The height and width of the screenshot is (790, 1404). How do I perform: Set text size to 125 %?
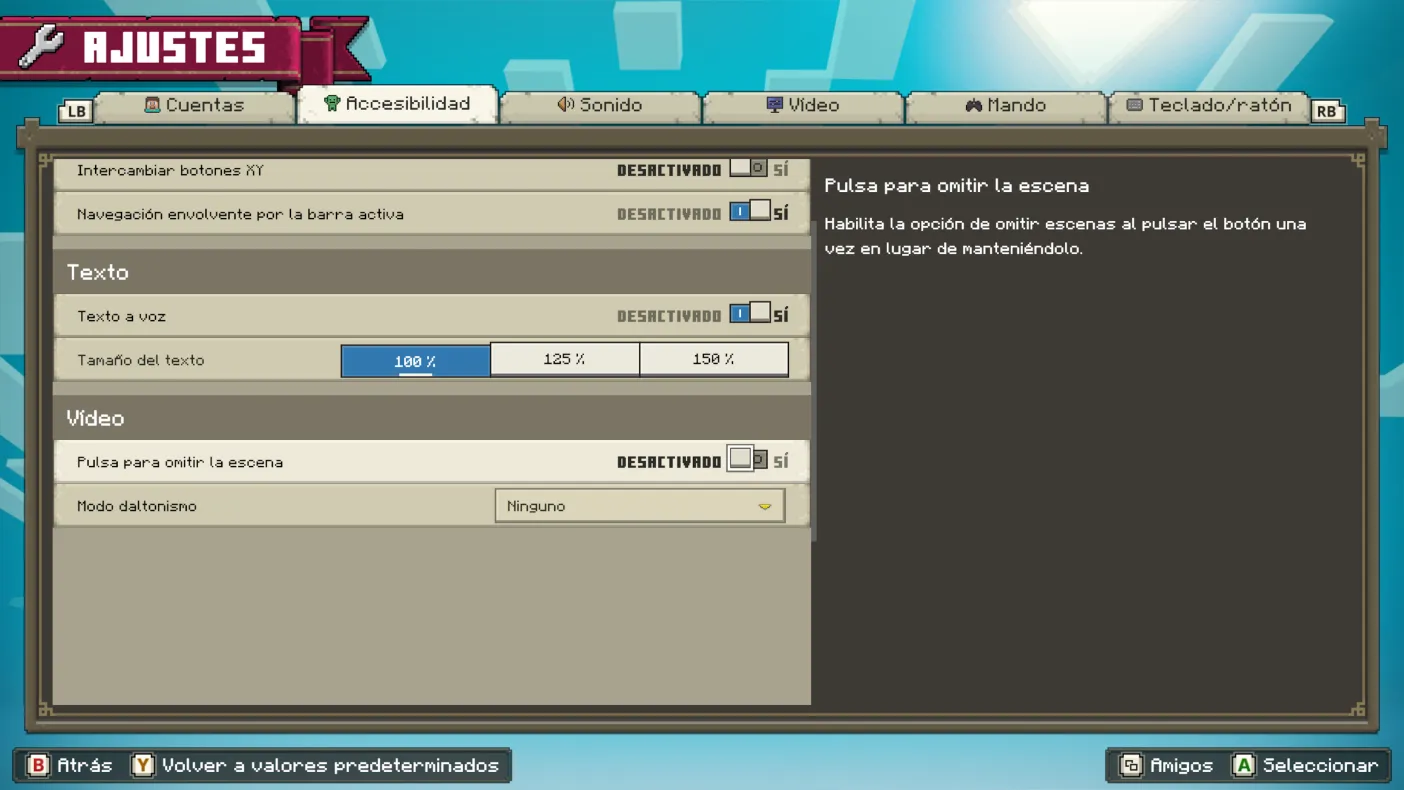(x=564, y=359)
